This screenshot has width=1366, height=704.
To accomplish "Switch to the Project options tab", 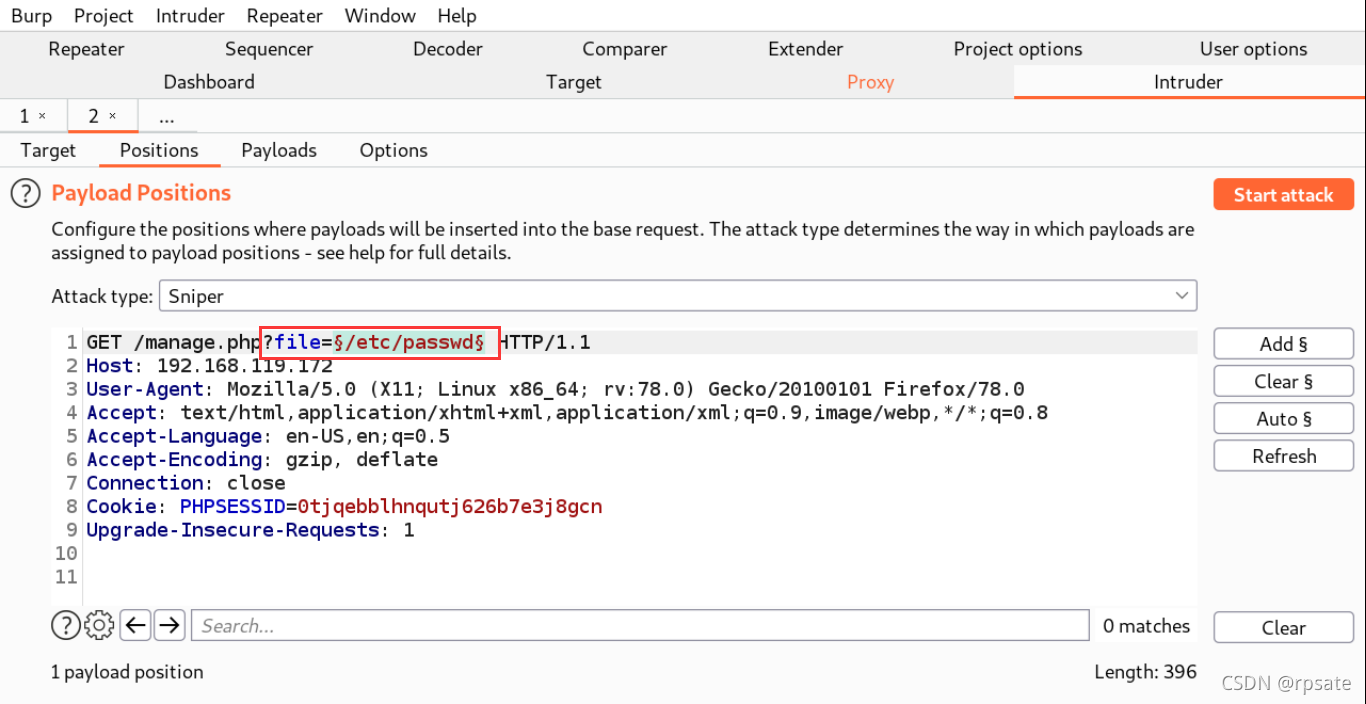I will (x=1018, y=49).
